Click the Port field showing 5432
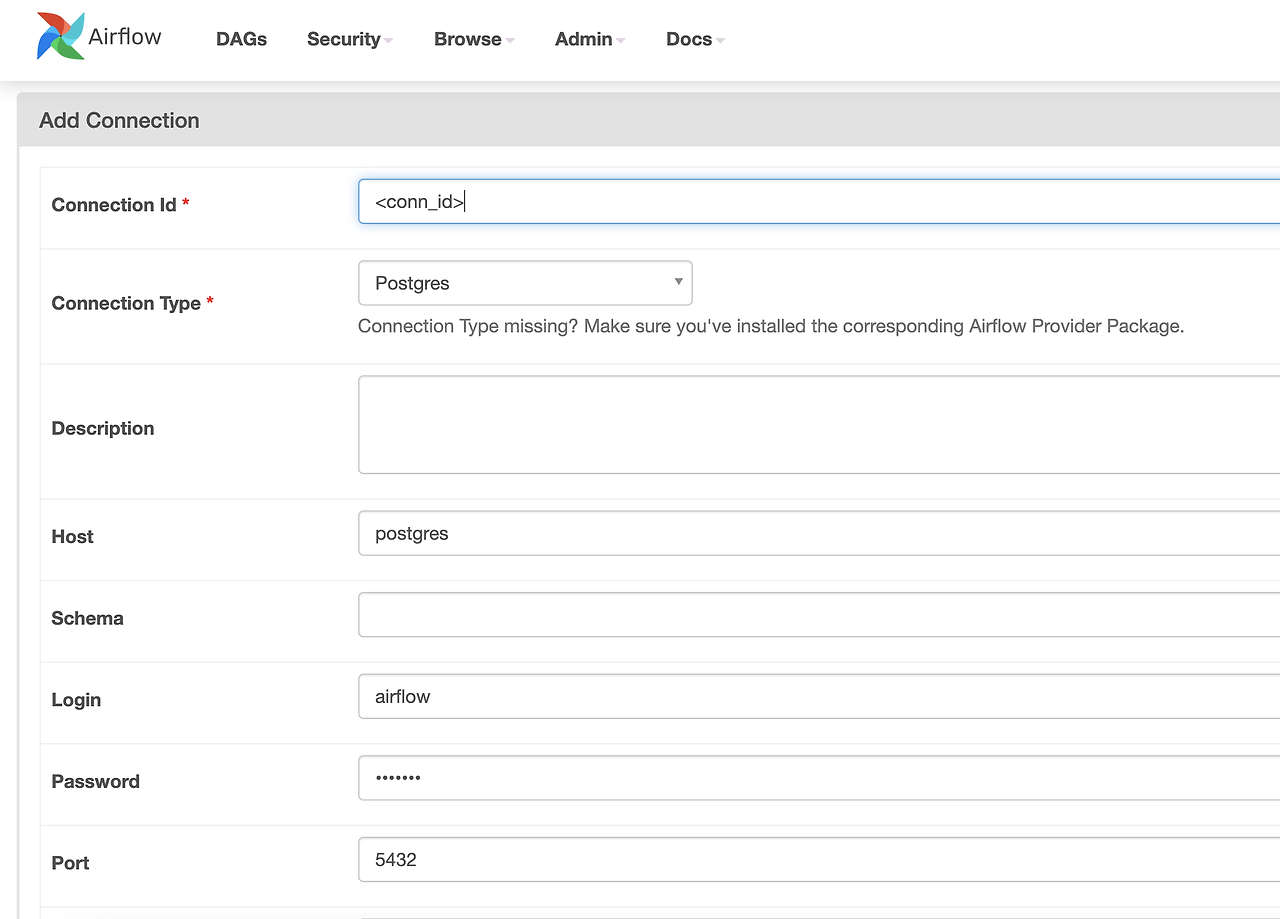 pyautogui.click(x=819, y=860)
